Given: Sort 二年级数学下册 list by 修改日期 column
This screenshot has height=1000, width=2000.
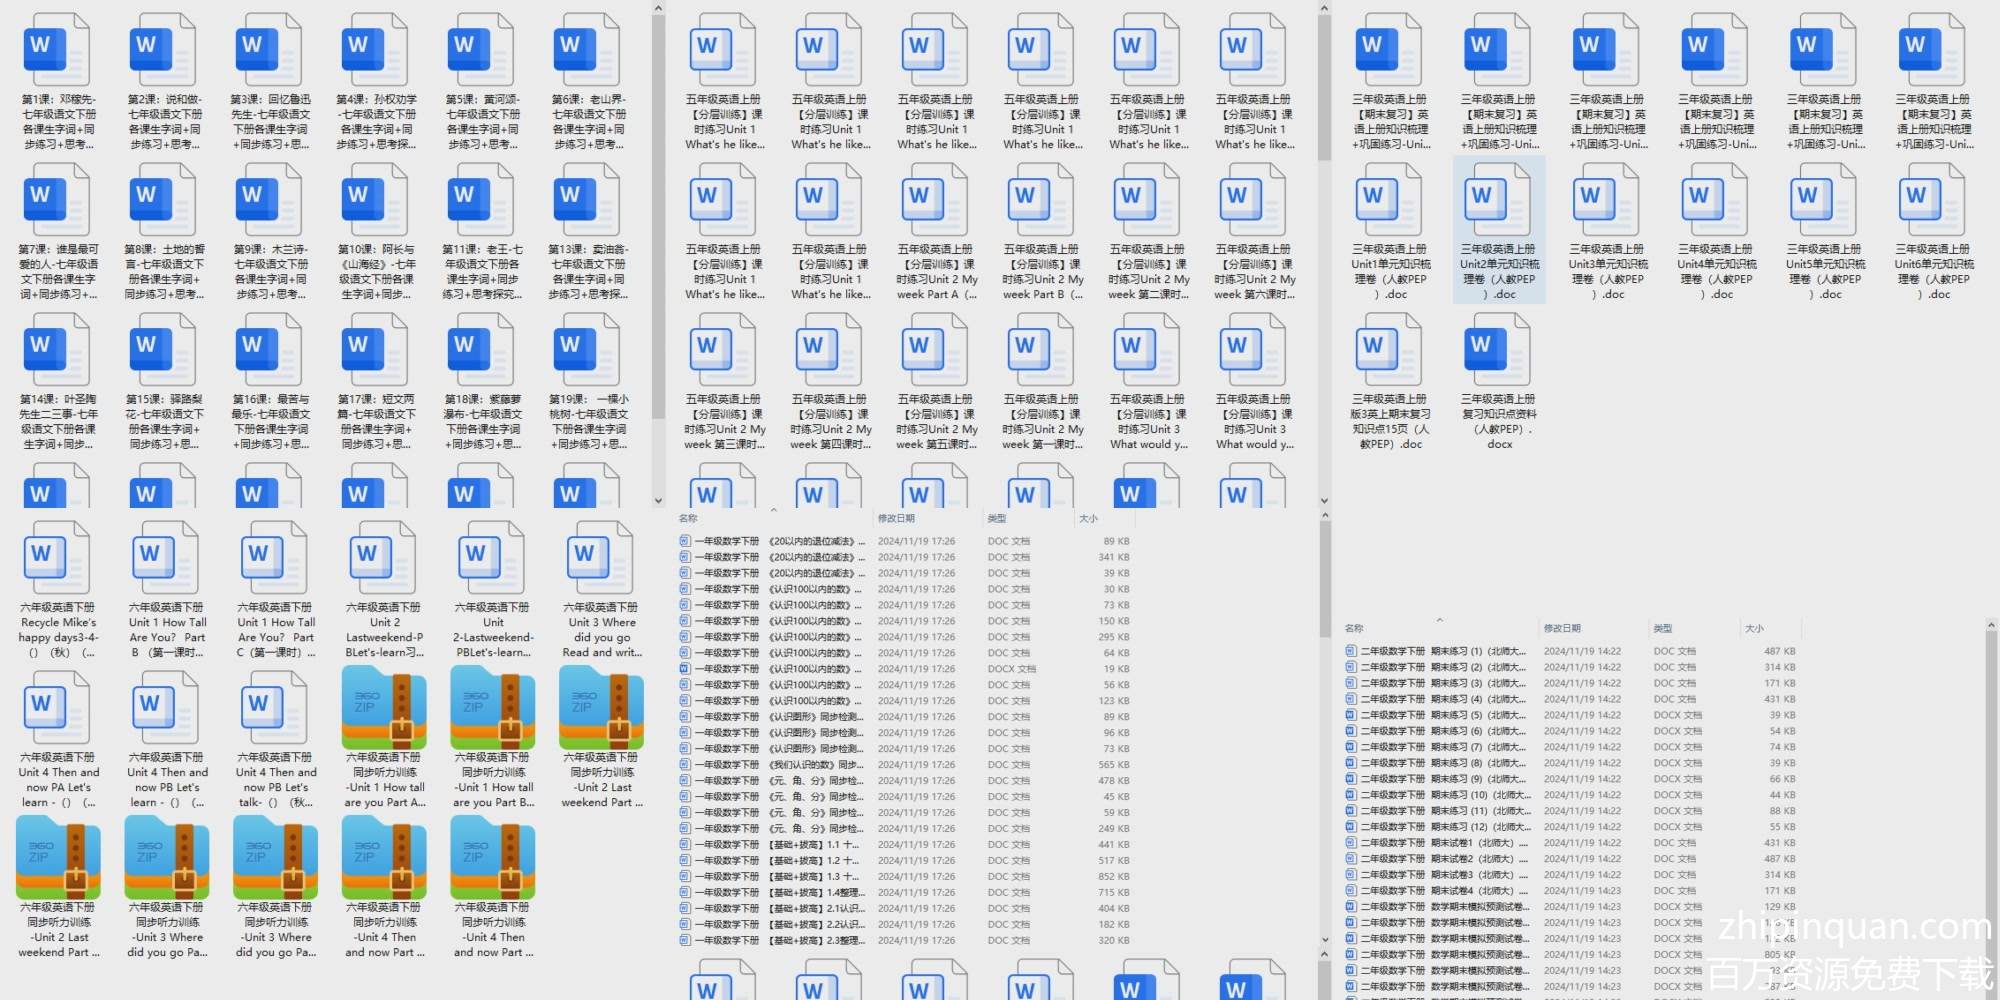Looking at the screenshot, I should tap(1562, 629).
